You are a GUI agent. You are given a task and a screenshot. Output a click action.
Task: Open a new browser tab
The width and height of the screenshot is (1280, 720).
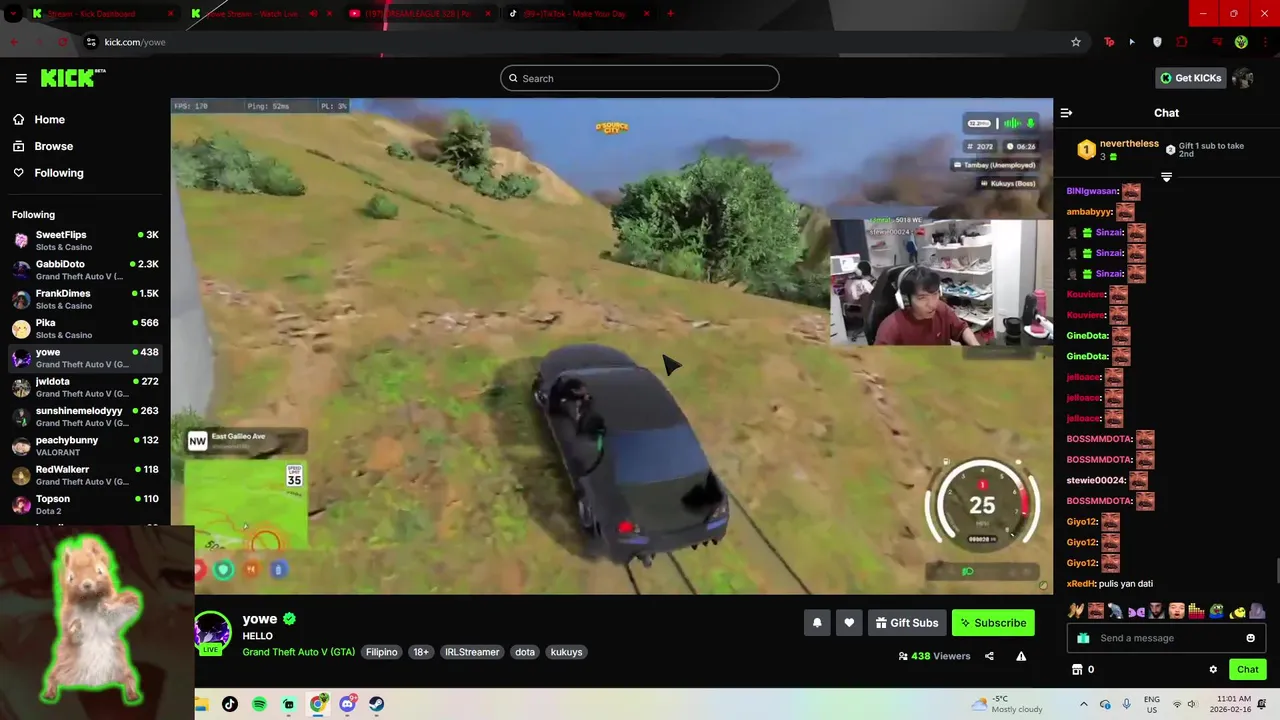(670, 14)
